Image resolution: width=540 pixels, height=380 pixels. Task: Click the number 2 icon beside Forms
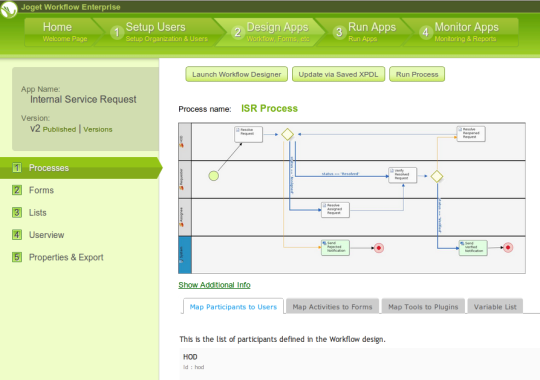pyautogui.click(x=17, y=190)
